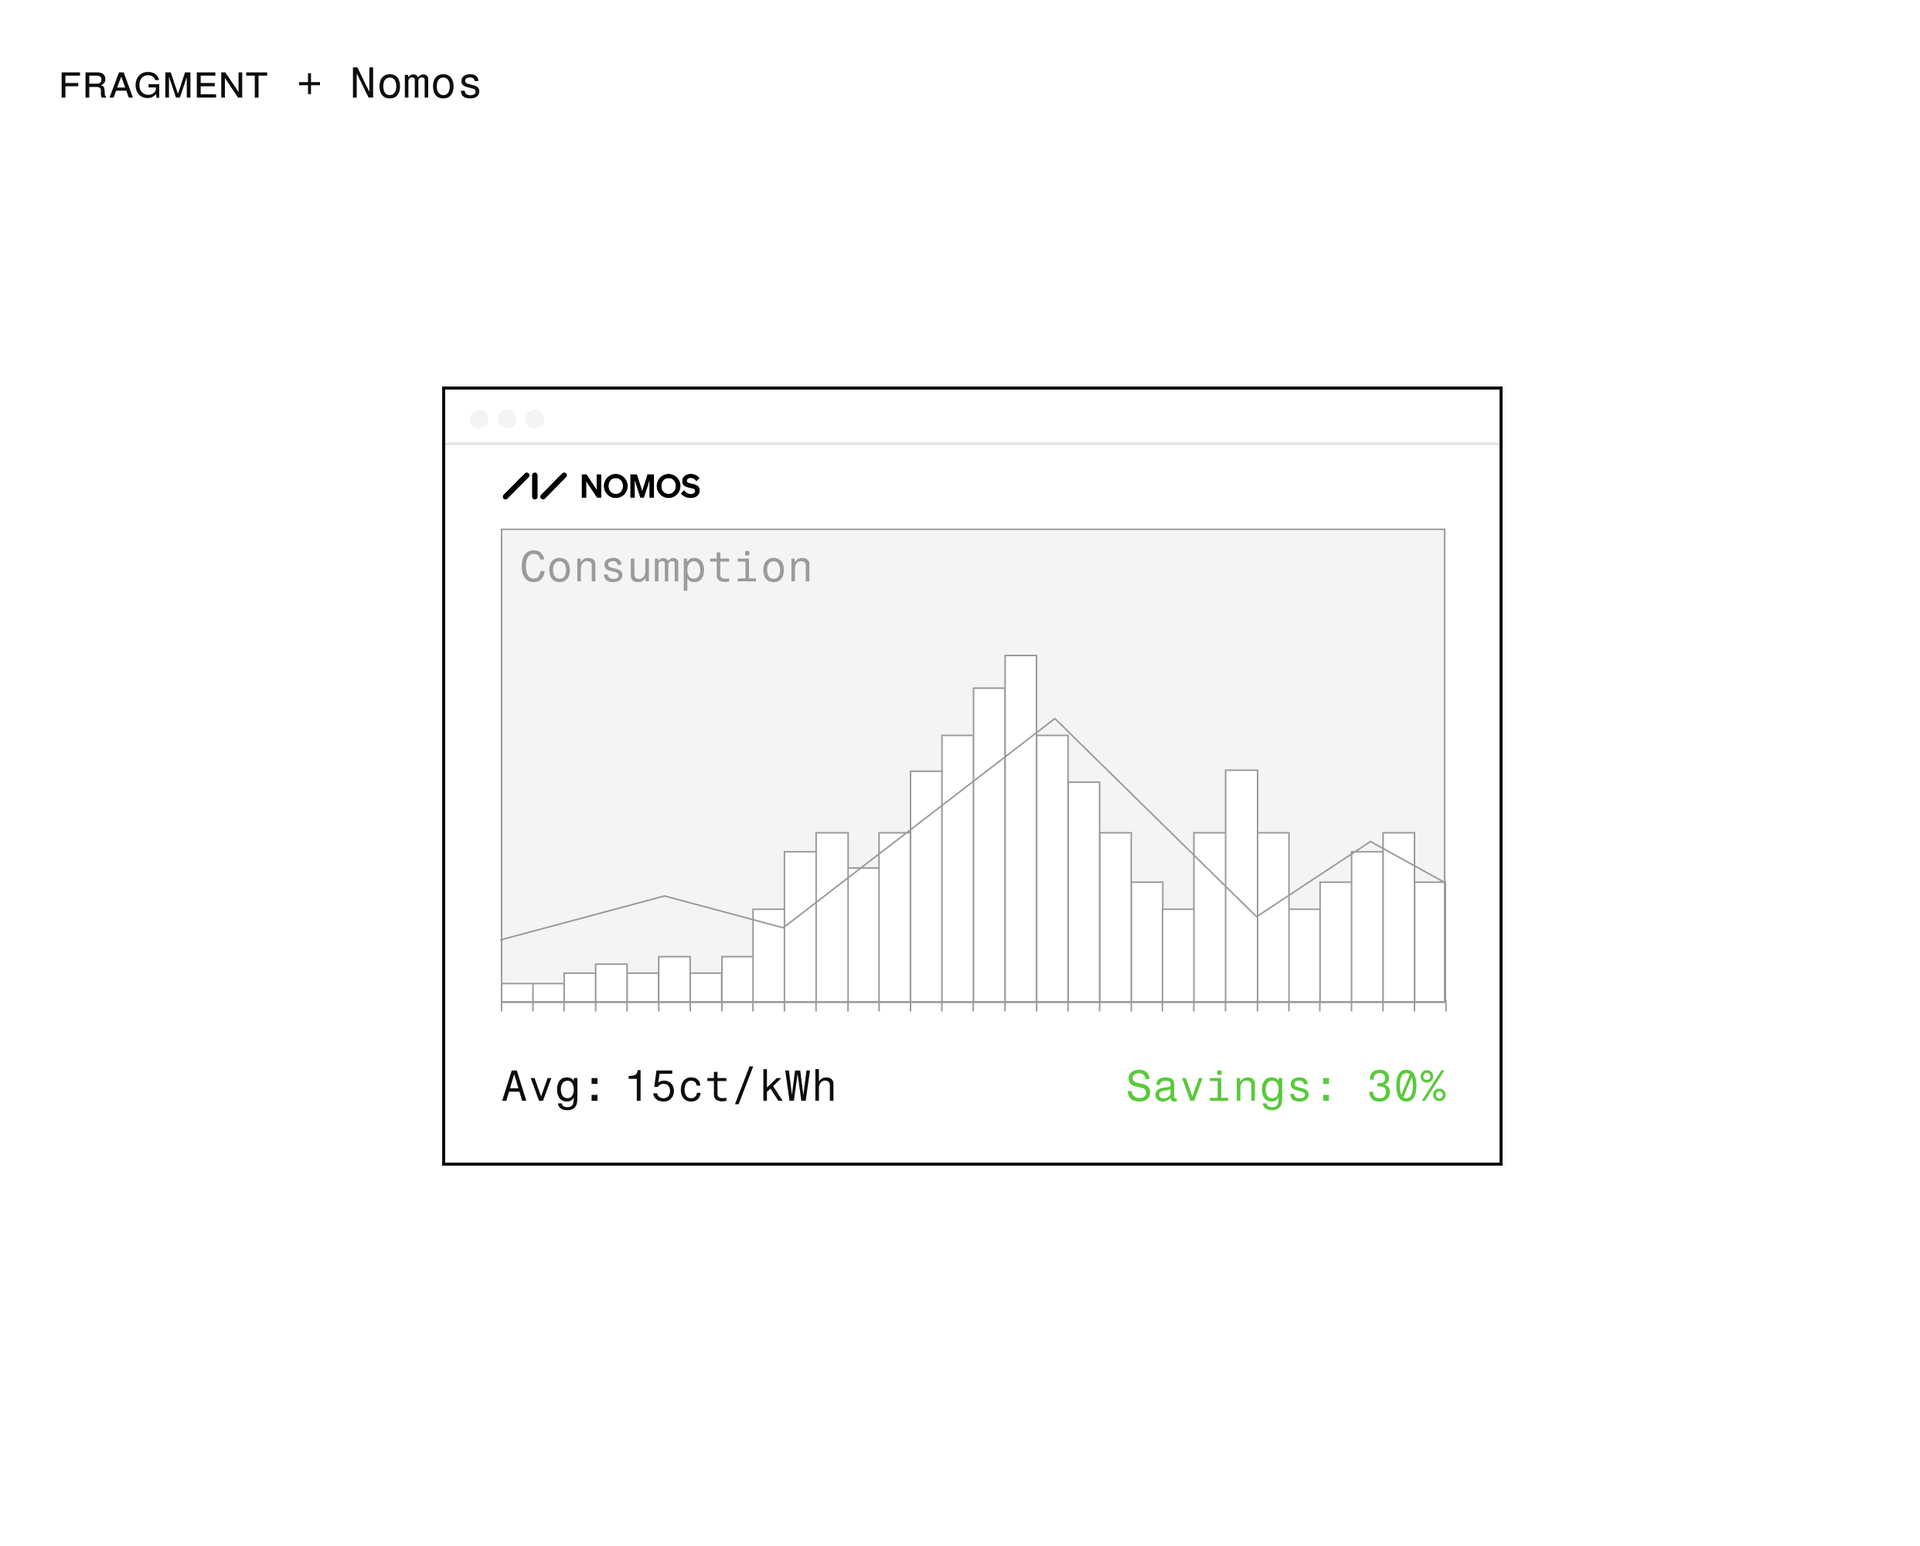Click the first window control dot
Screen dimensions: 1920x1546
tap(479, 419)
